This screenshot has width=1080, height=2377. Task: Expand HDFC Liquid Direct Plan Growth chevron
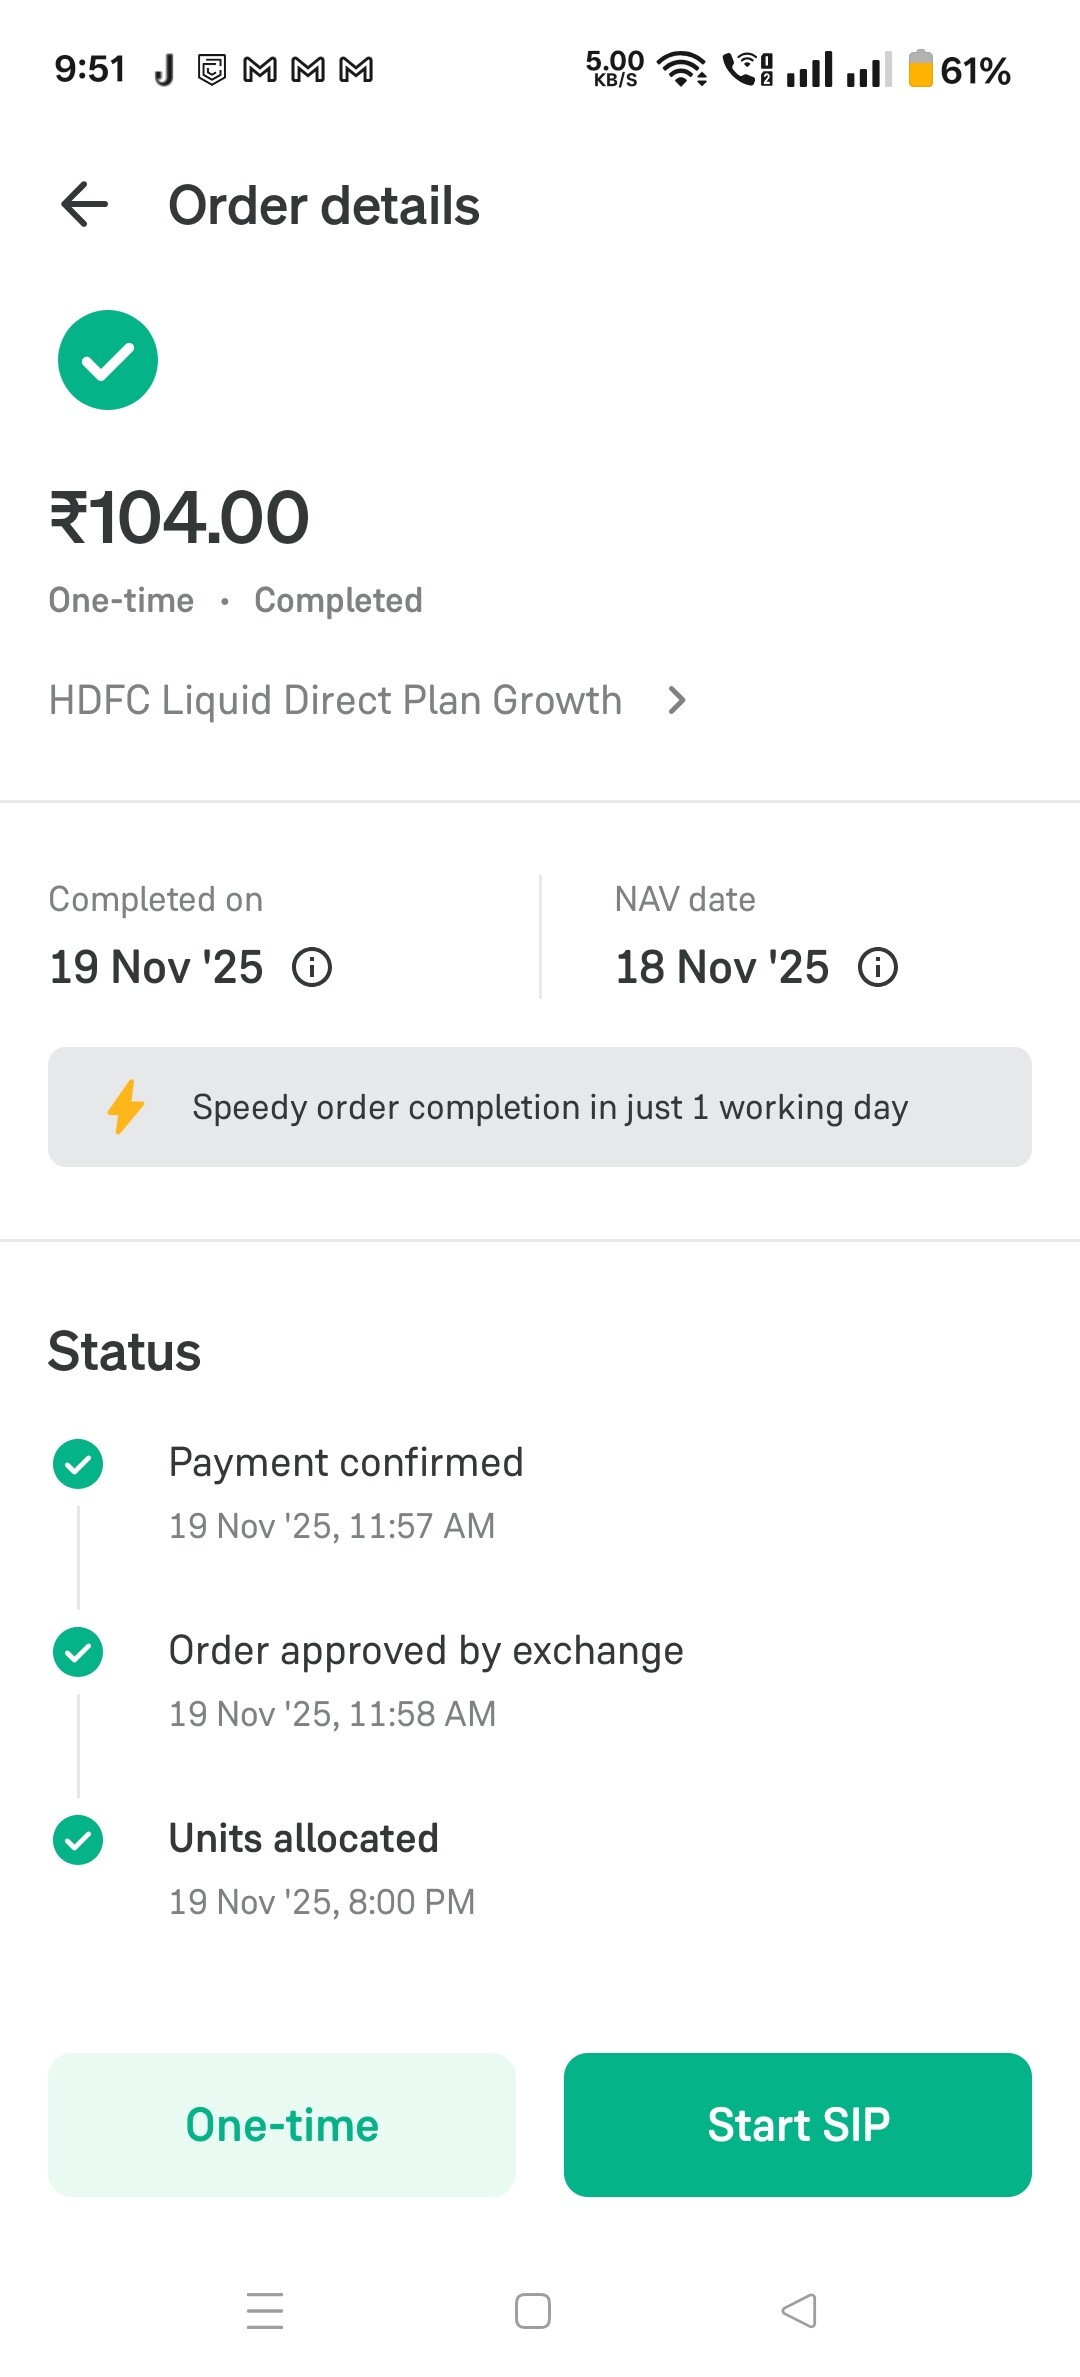677,700
